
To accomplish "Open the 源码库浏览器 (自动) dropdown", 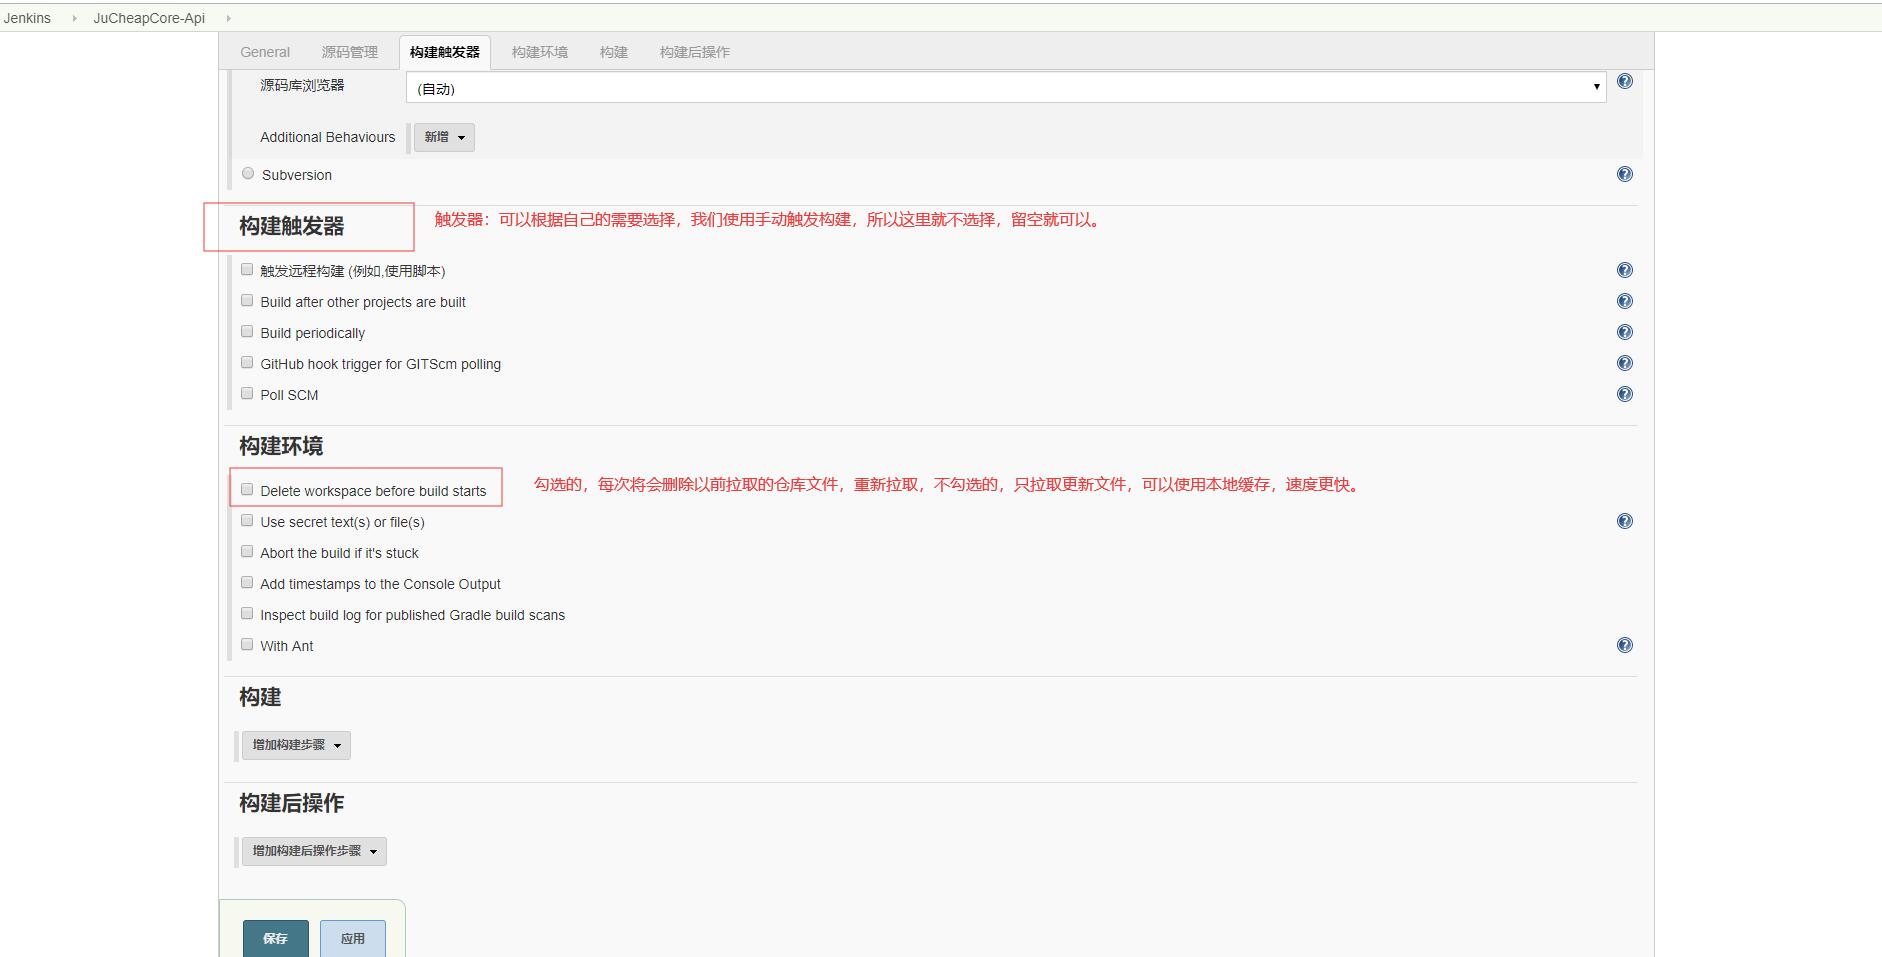I will click(1006, 87).
